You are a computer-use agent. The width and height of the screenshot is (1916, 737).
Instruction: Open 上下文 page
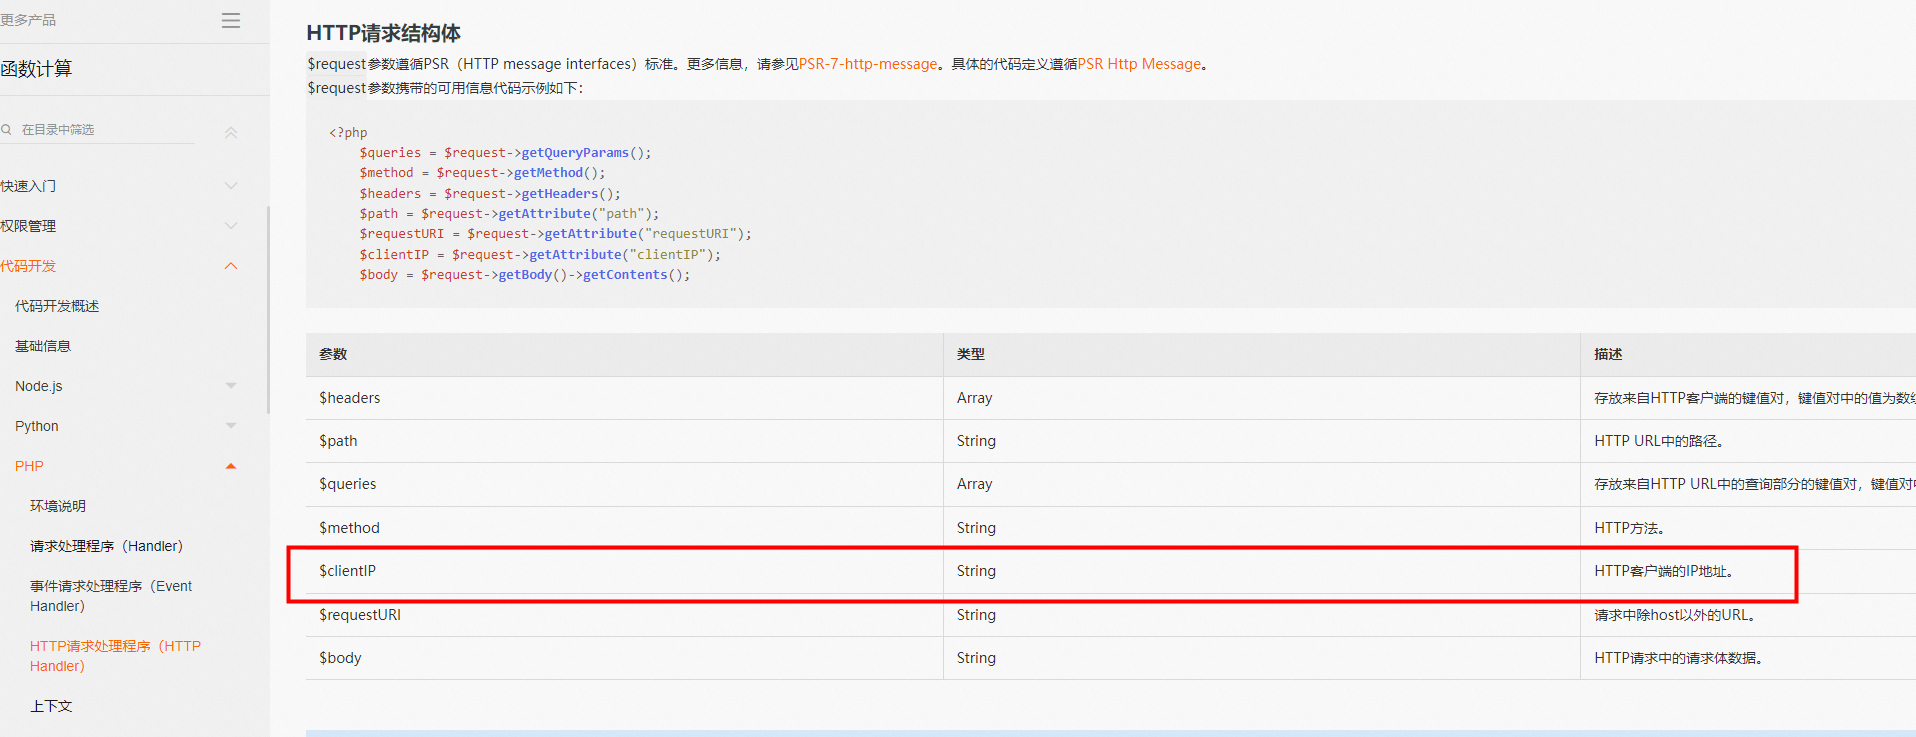[x=51, y=706]
